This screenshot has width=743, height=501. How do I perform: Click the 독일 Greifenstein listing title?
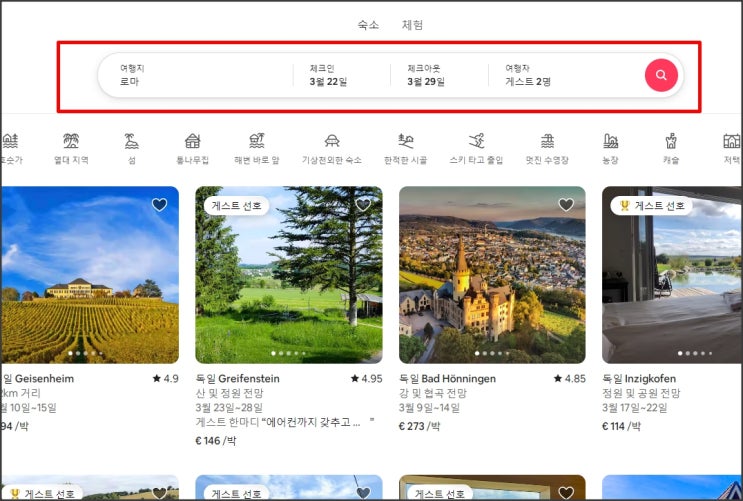pyautogui.click(x=237, y=379)
